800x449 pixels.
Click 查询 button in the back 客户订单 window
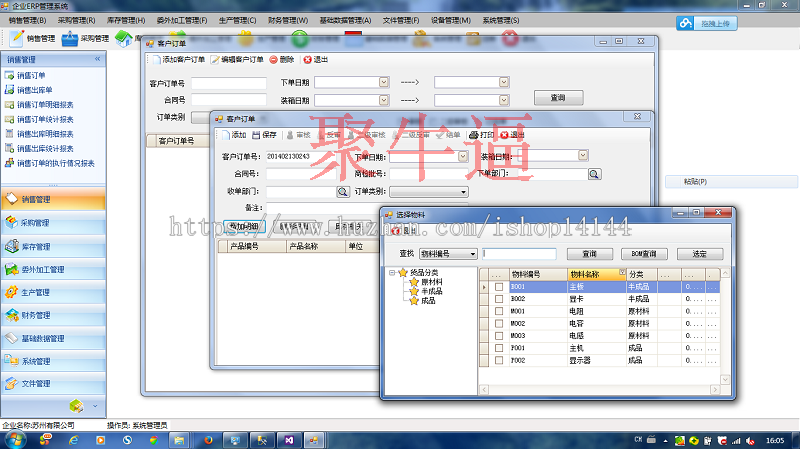click(x=558, y=97)
